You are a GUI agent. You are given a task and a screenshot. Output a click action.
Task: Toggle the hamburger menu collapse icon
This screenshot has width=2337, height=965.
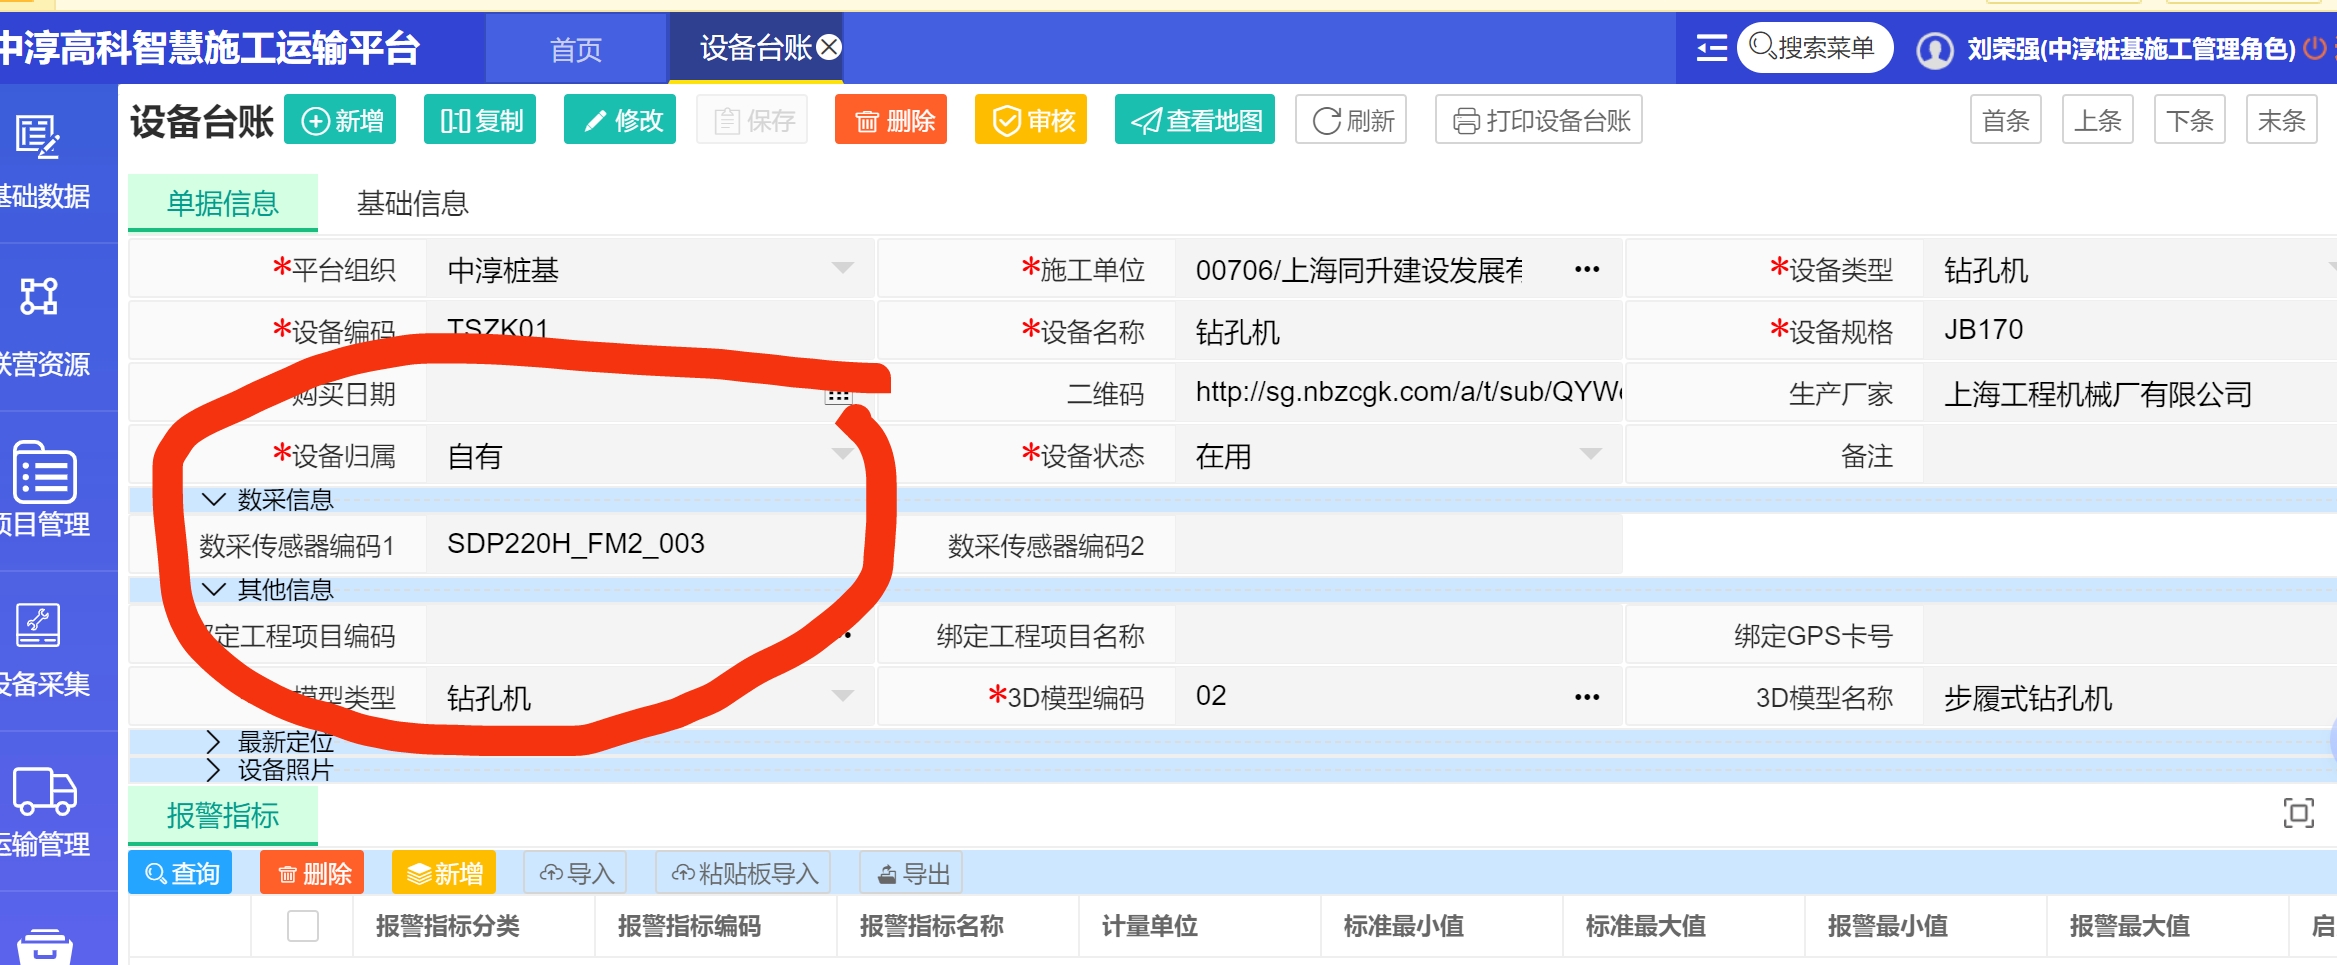1711,48
